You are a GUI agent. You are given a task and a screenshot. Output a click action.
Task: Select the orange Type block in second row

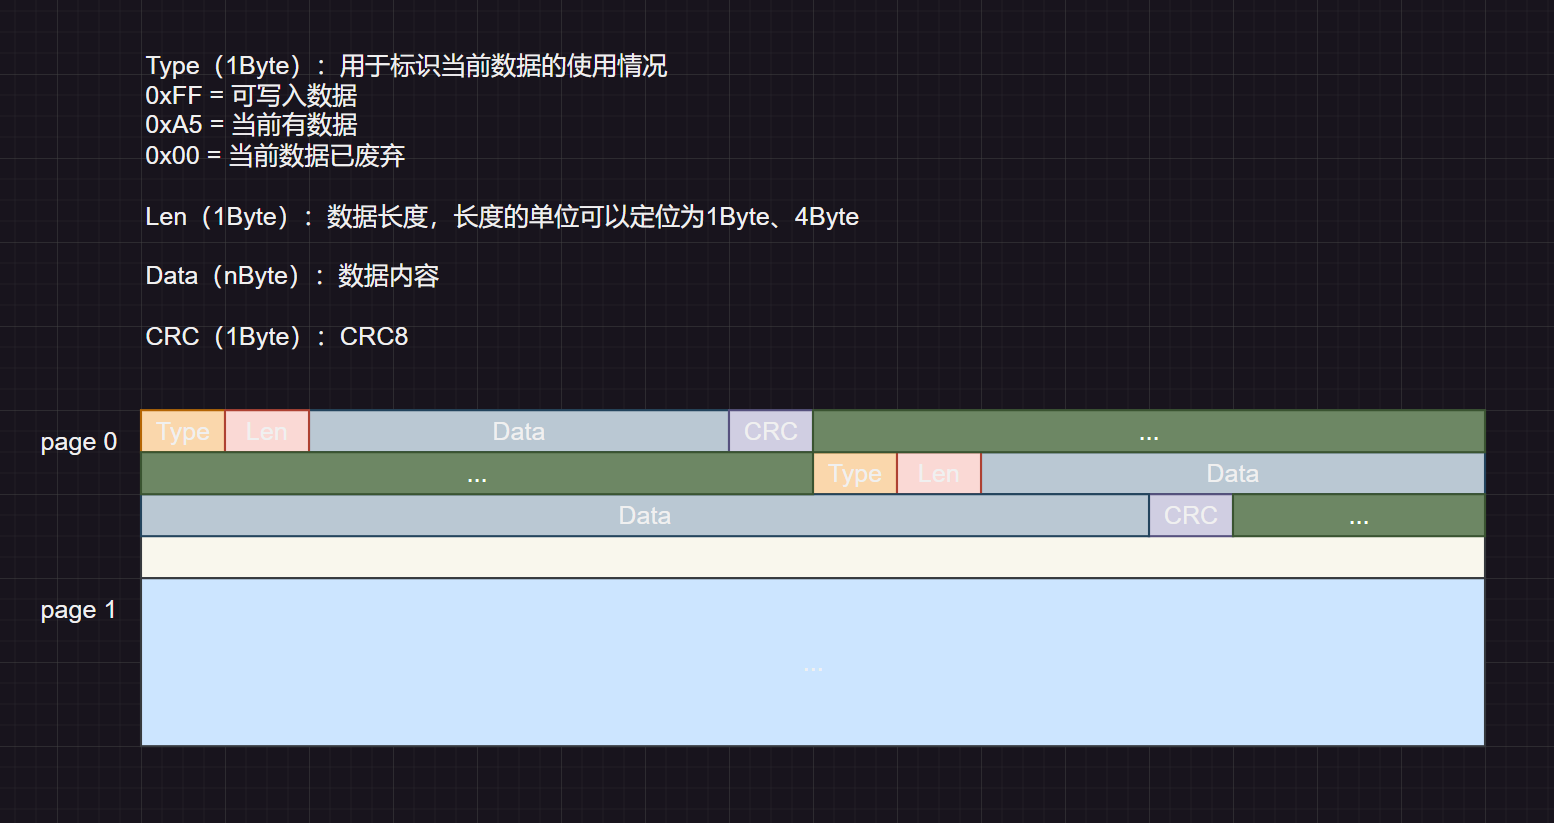pyautogui.click(x=855, y=474)
